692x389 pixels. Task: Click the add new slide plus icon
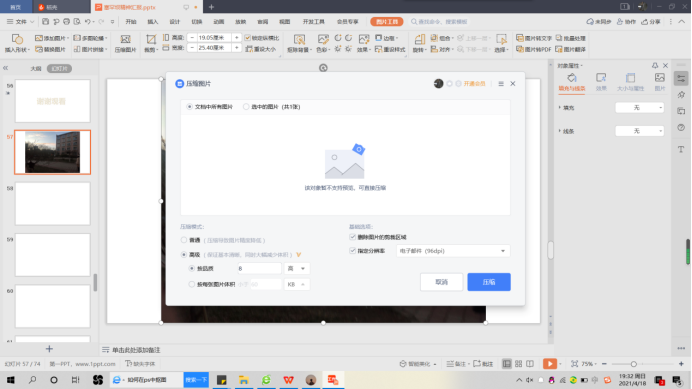point(49,349)
